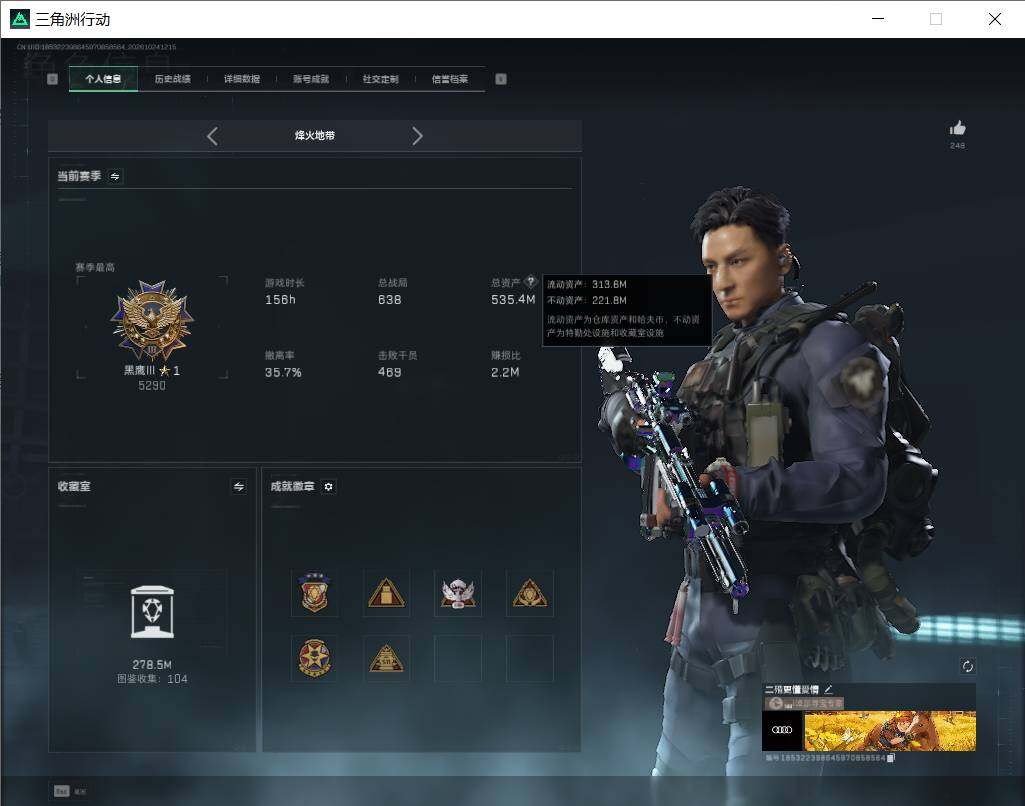This screenshot has height=806, width=1025.
Task: Click the rotate character model icon
Action: [x=967, y=666]
